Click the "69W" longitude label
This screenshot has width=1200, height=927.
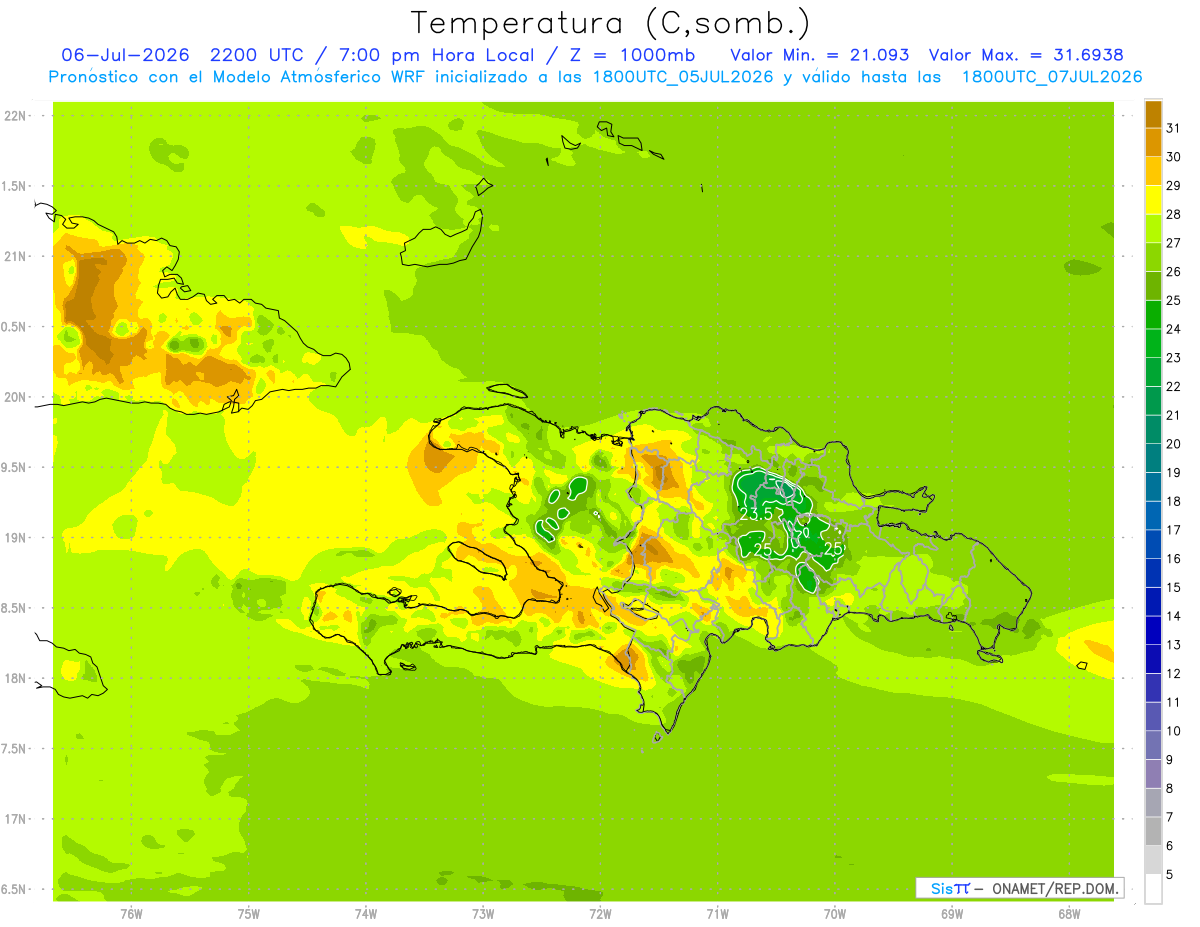pos(952,913)
